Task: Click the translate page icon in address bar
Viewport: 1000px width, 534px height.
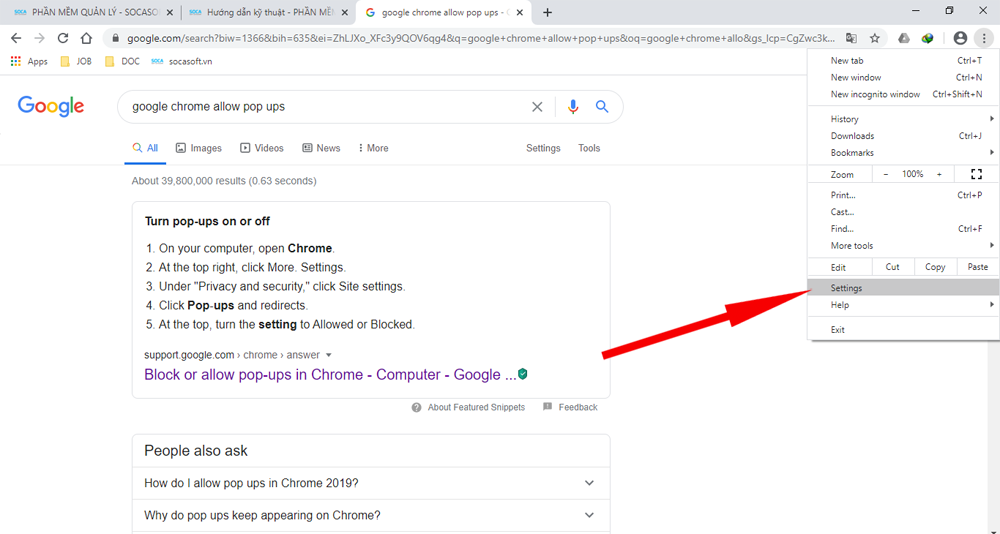Action: point(851,38)
